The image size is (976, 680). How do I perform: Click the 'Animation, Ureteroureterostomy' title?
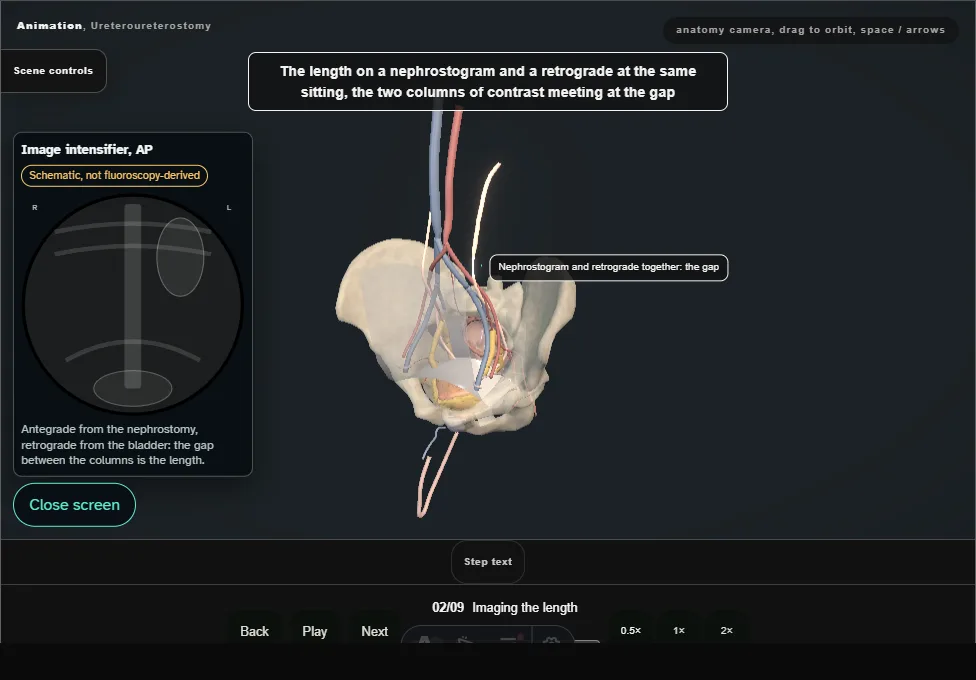(114, 26)
